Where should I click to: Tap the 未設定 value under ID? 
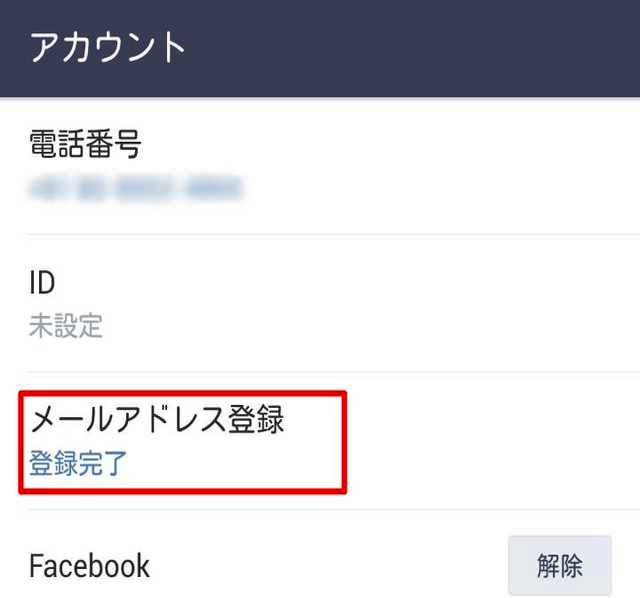pos(66,326)
